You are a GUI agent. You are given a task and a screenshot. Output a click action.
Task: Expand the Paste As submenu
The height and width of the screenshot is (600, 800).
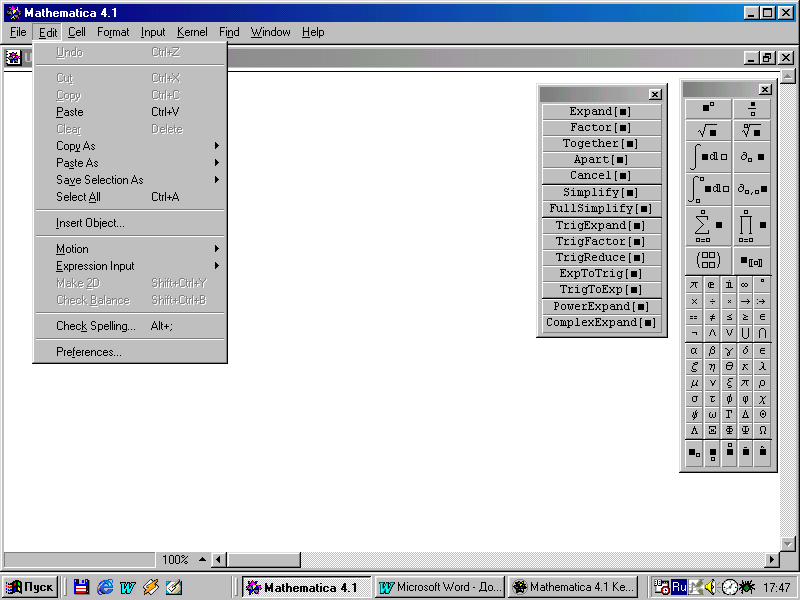click(x=130, y=163)
